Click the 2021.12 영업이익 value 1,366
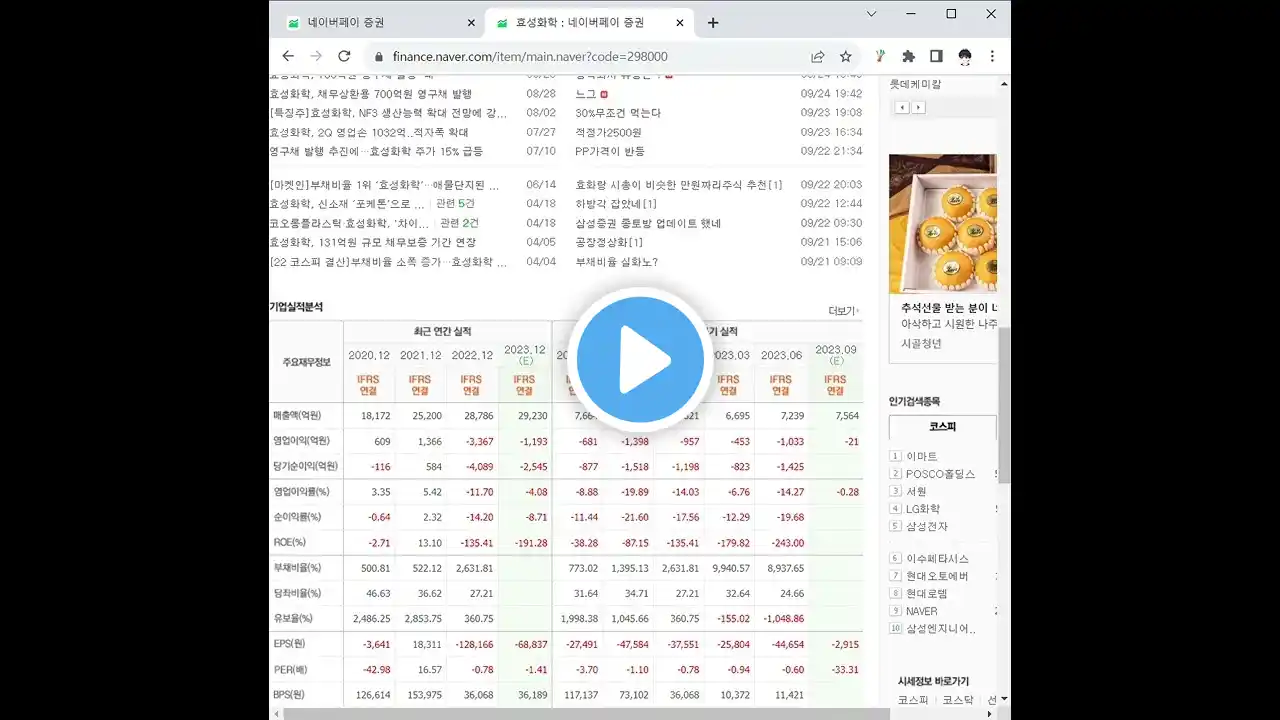 429,441
